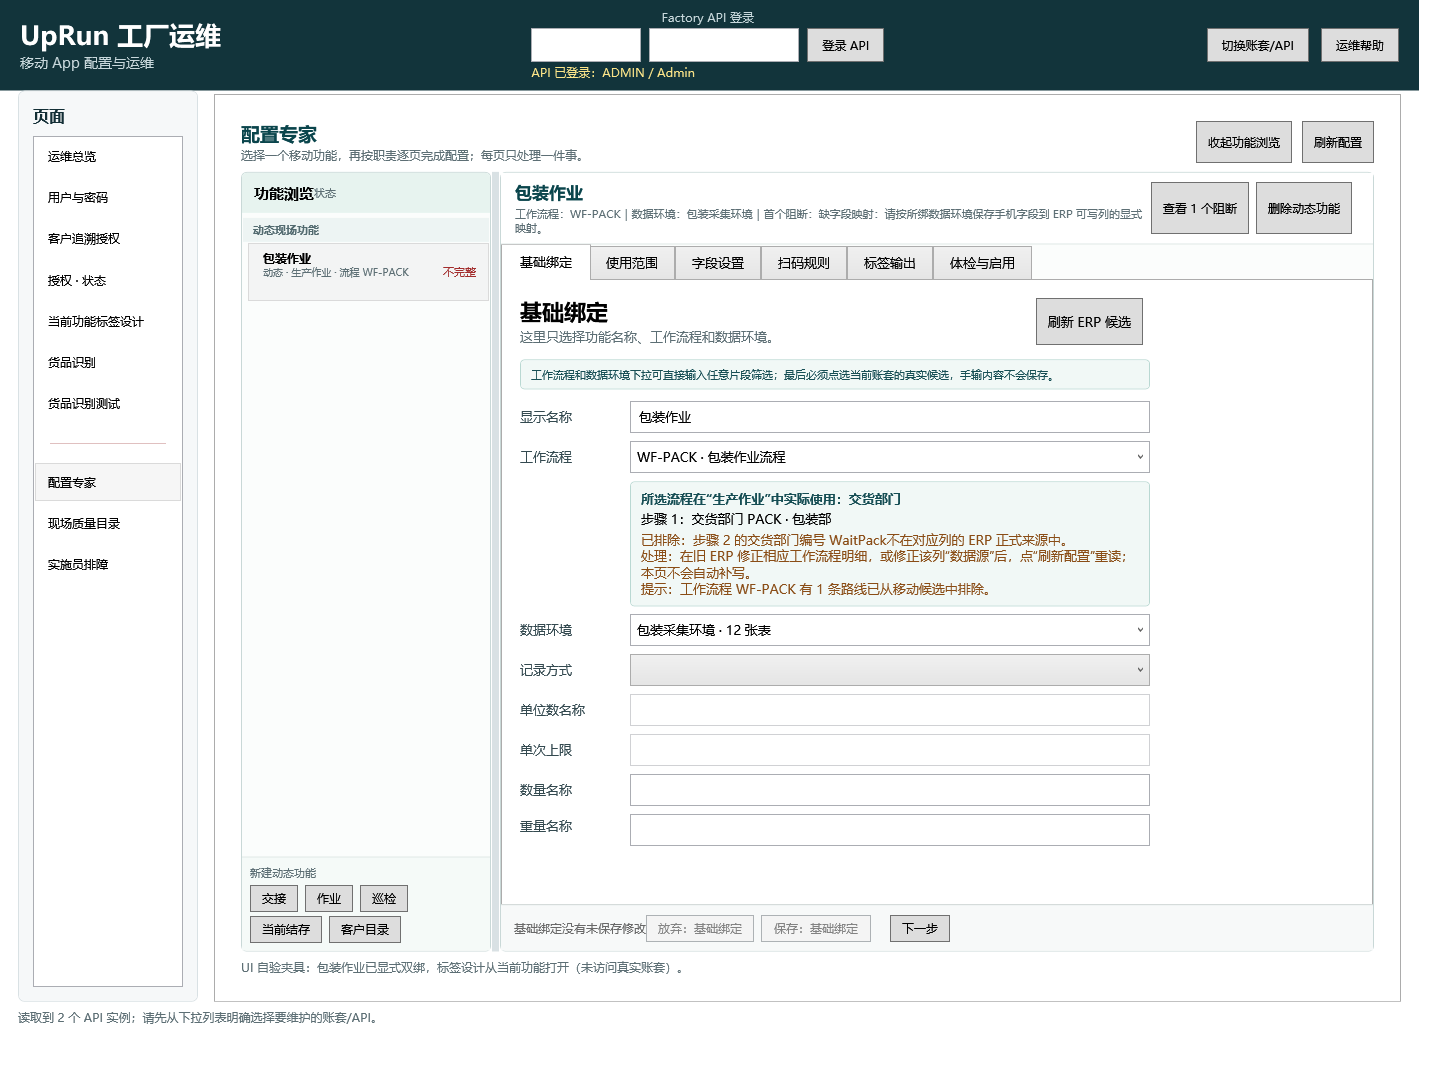Viewport: 1435px width, 1078px height.
Task: Click 收起功能浏览 to collapse the browser
Action: (1244, 142)
